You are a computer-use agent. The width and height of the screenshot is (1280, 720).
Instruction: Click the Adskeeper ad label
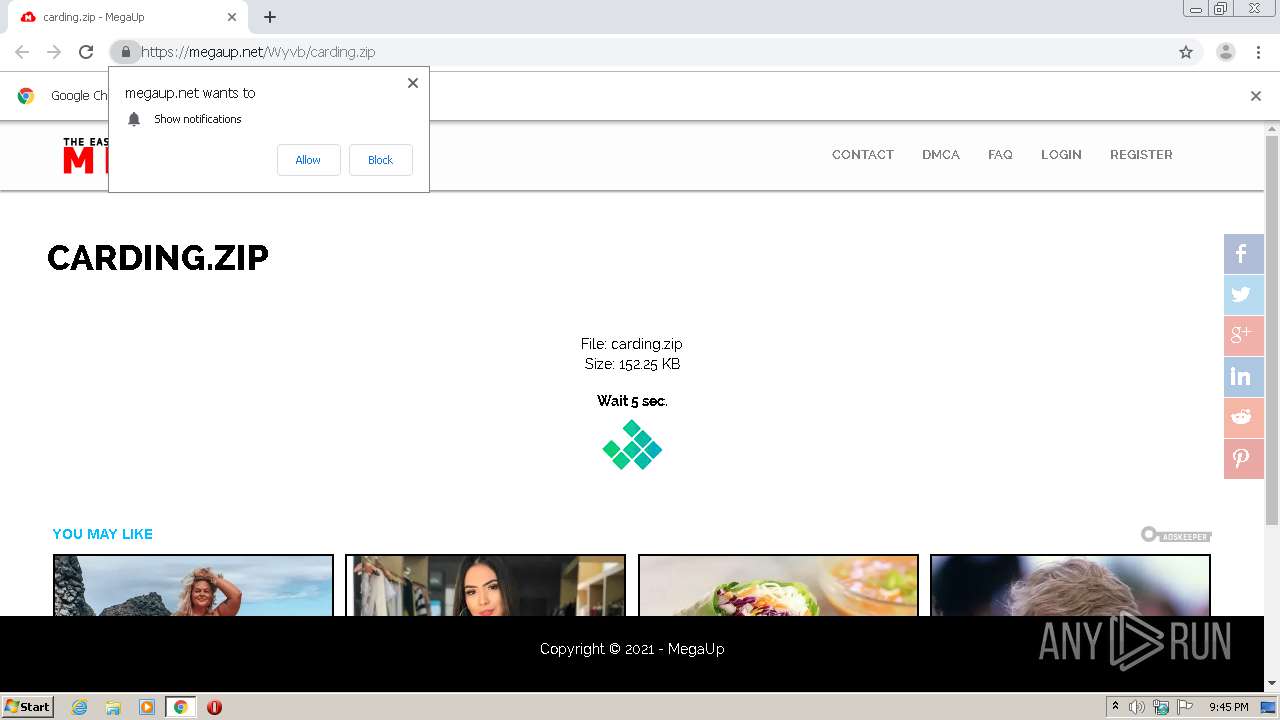tap(1176, 535)
